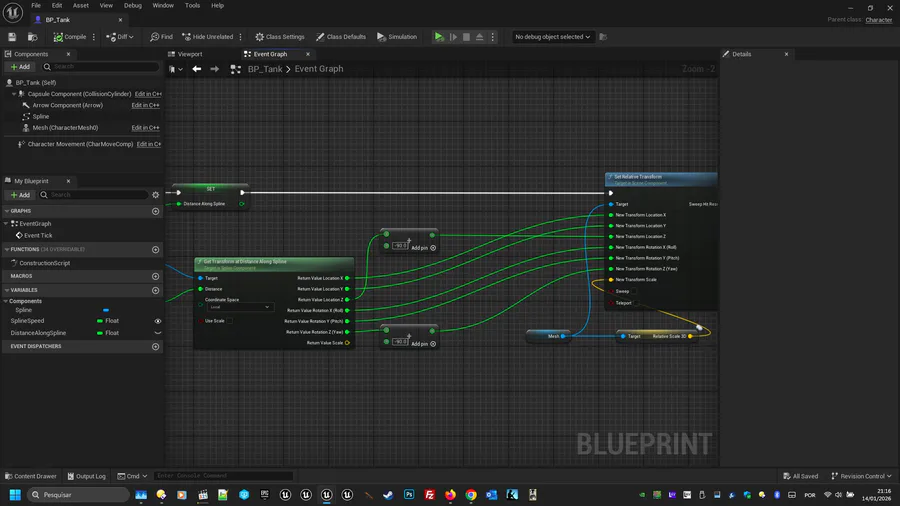Click the My Blueprint search field
This screenshot has height=506, width=900.
click(x=94, y=195)
